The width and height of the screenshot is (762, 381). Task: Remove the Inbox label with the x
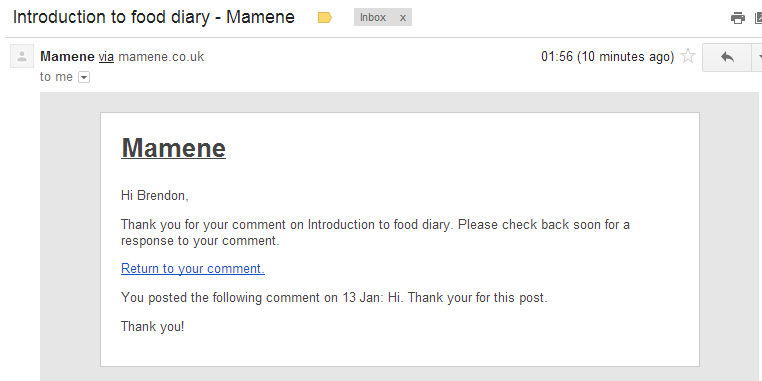402,18
